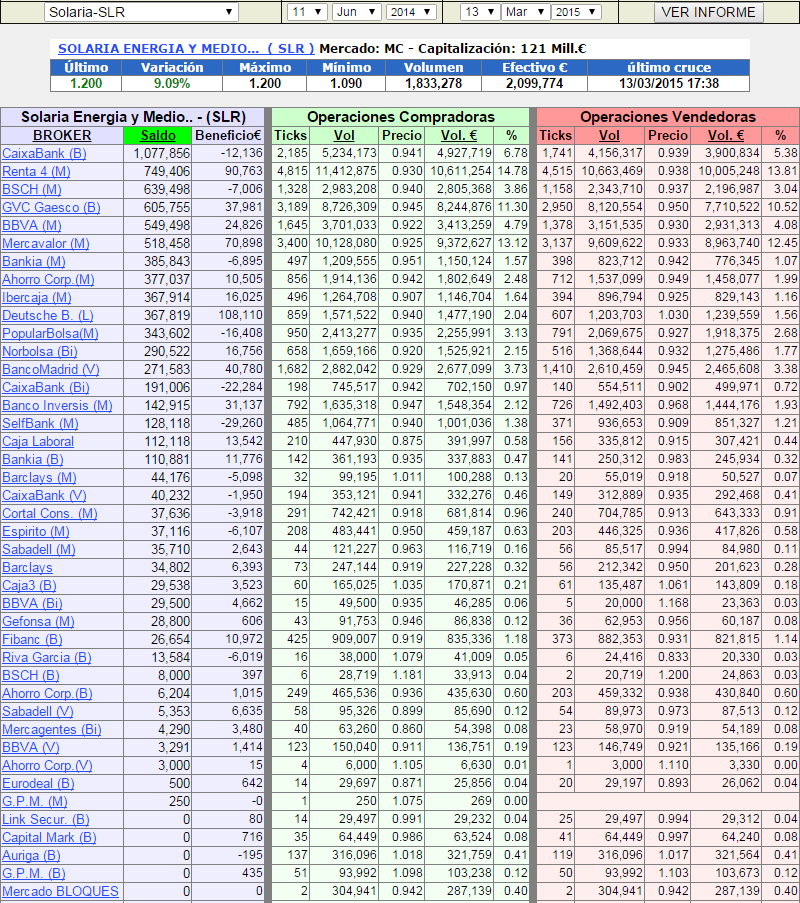Open the start day dropdown showing 11
This screenshot has width=800, height=903.
(x=307, y=12)
